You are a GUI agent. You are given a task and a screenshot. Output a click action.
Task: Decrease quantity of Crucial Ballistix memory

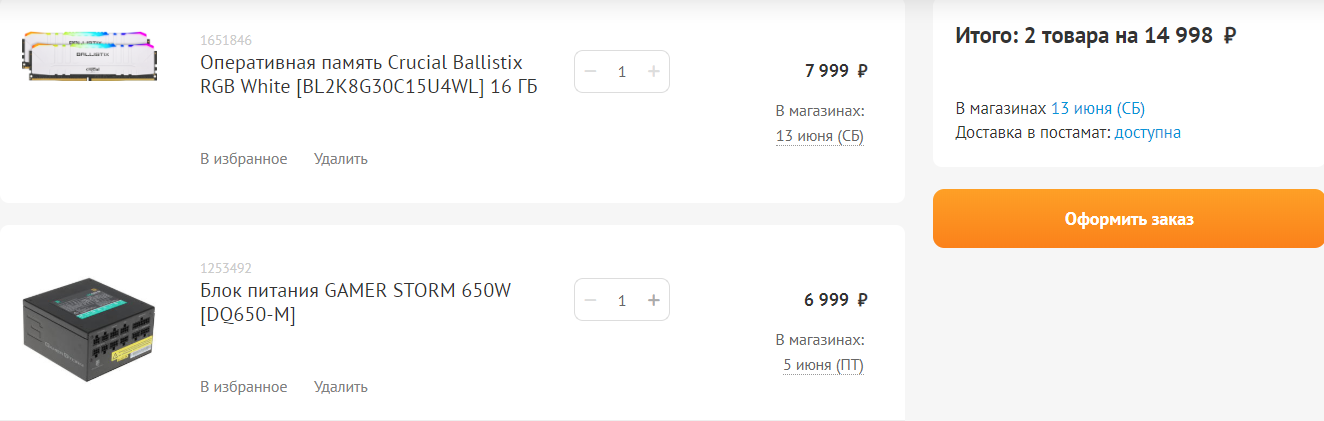(x=590, y=72)
